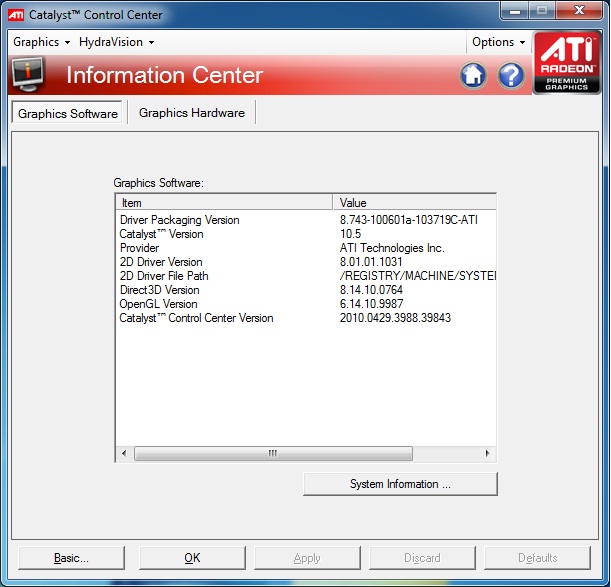Click the Home icon in the banner
The width and height of the screenshot is (611, 587).
[x=473, y=75]
